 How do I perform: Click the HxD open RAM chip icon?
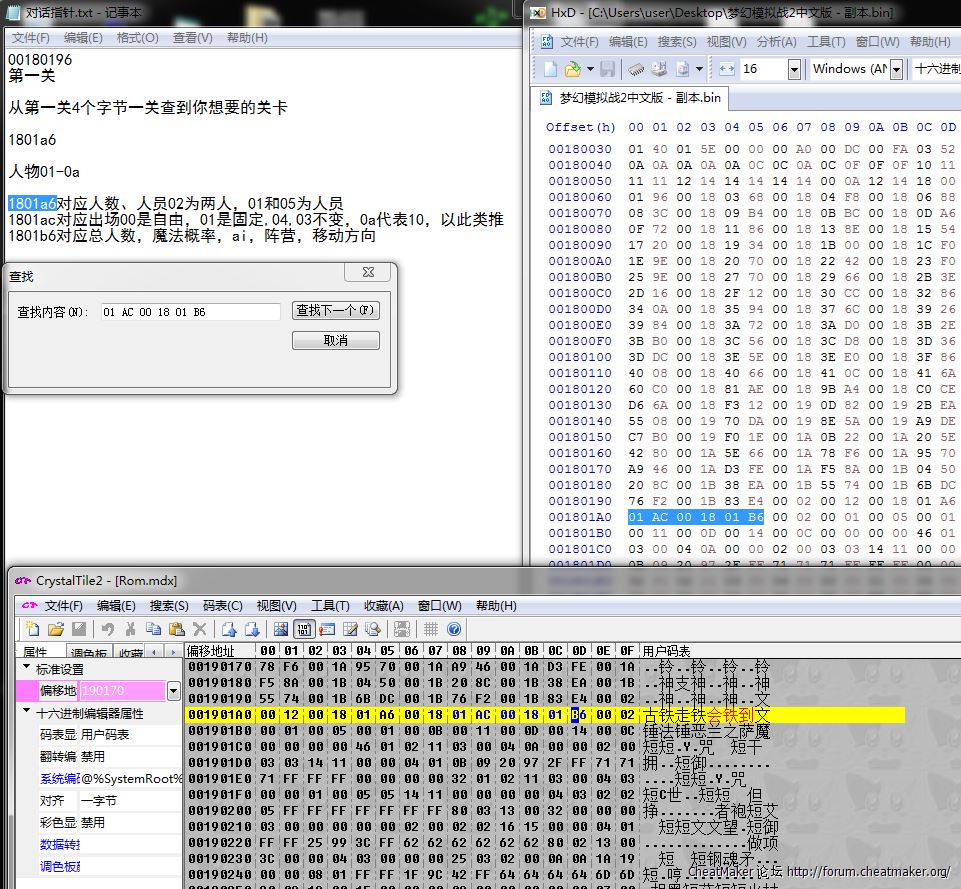[x=635, y=69]
